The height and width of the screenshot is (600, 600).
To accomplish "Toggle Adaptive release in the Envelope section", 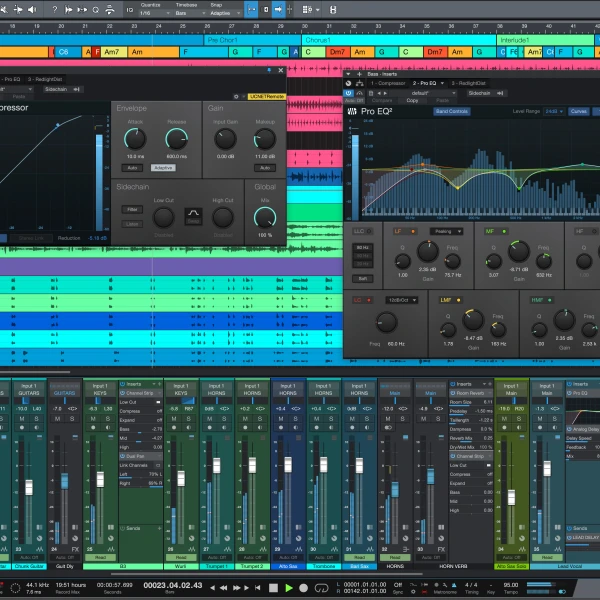I will [x=164, y=168].
